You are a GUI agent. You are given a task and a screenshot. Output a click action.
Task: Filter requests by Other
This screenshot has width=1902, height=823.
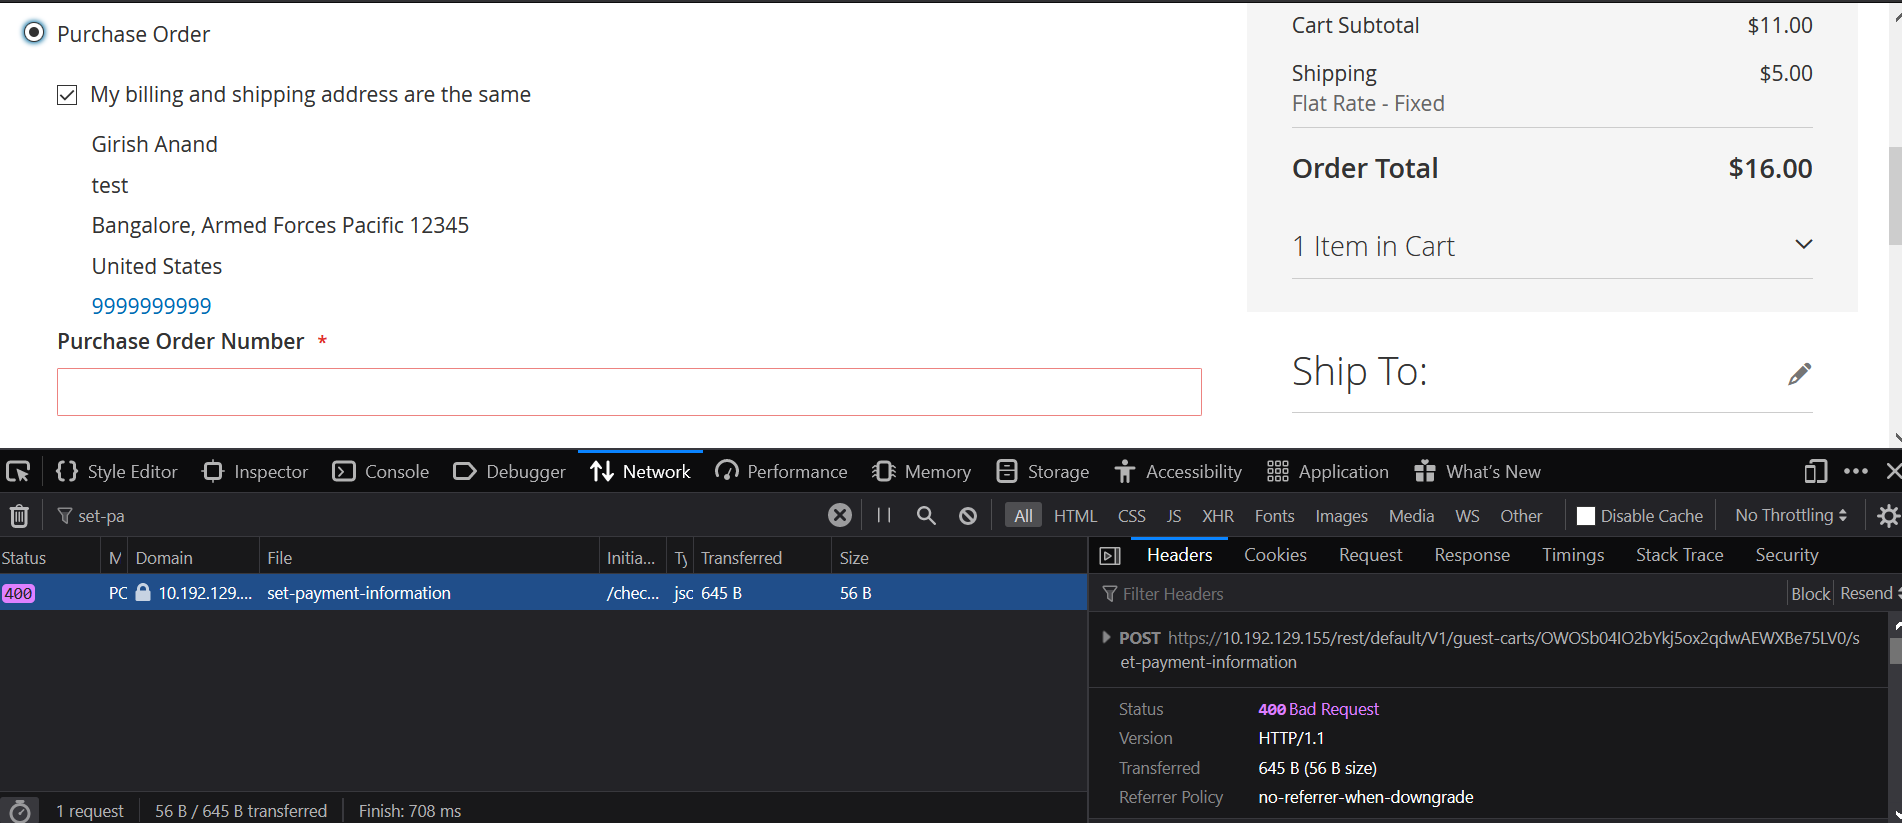click(x=1521, y=516)
